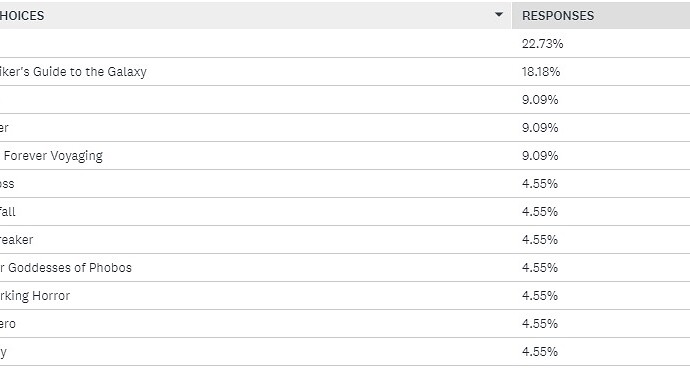This screenshot has width=690, height=368.
Task: Click the 9.09% value beside Forever Voyaging
Action: 540,156
